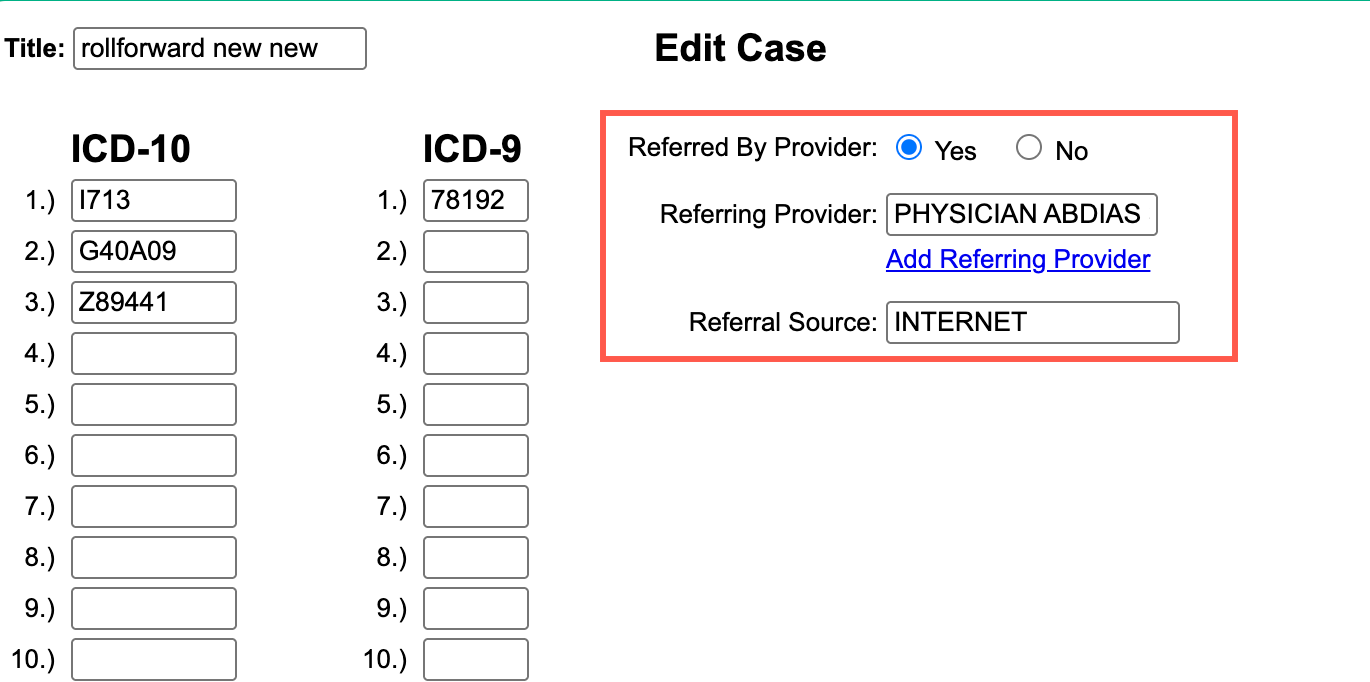Click the Referring Provider field showing PHYSICIAN ABDIAS

[1021, 214]
